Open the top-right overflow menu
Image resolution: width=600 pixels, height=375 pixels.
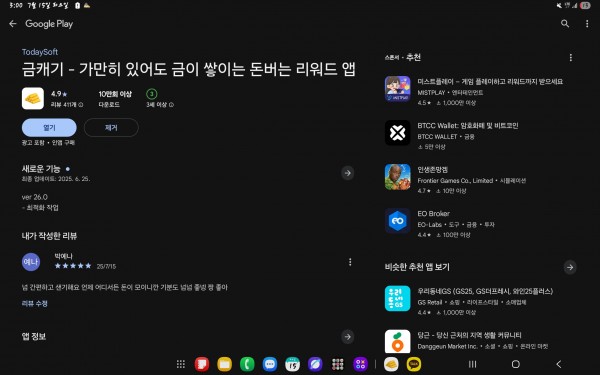coord(587,24)
